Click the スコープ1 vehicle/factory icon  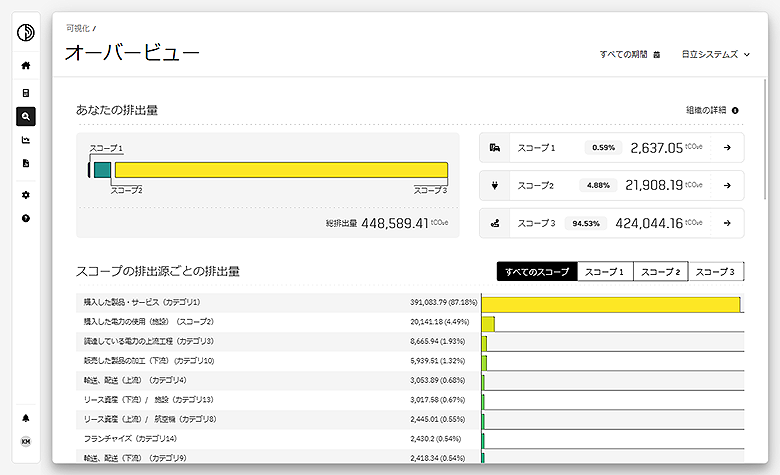coord(494,148)
